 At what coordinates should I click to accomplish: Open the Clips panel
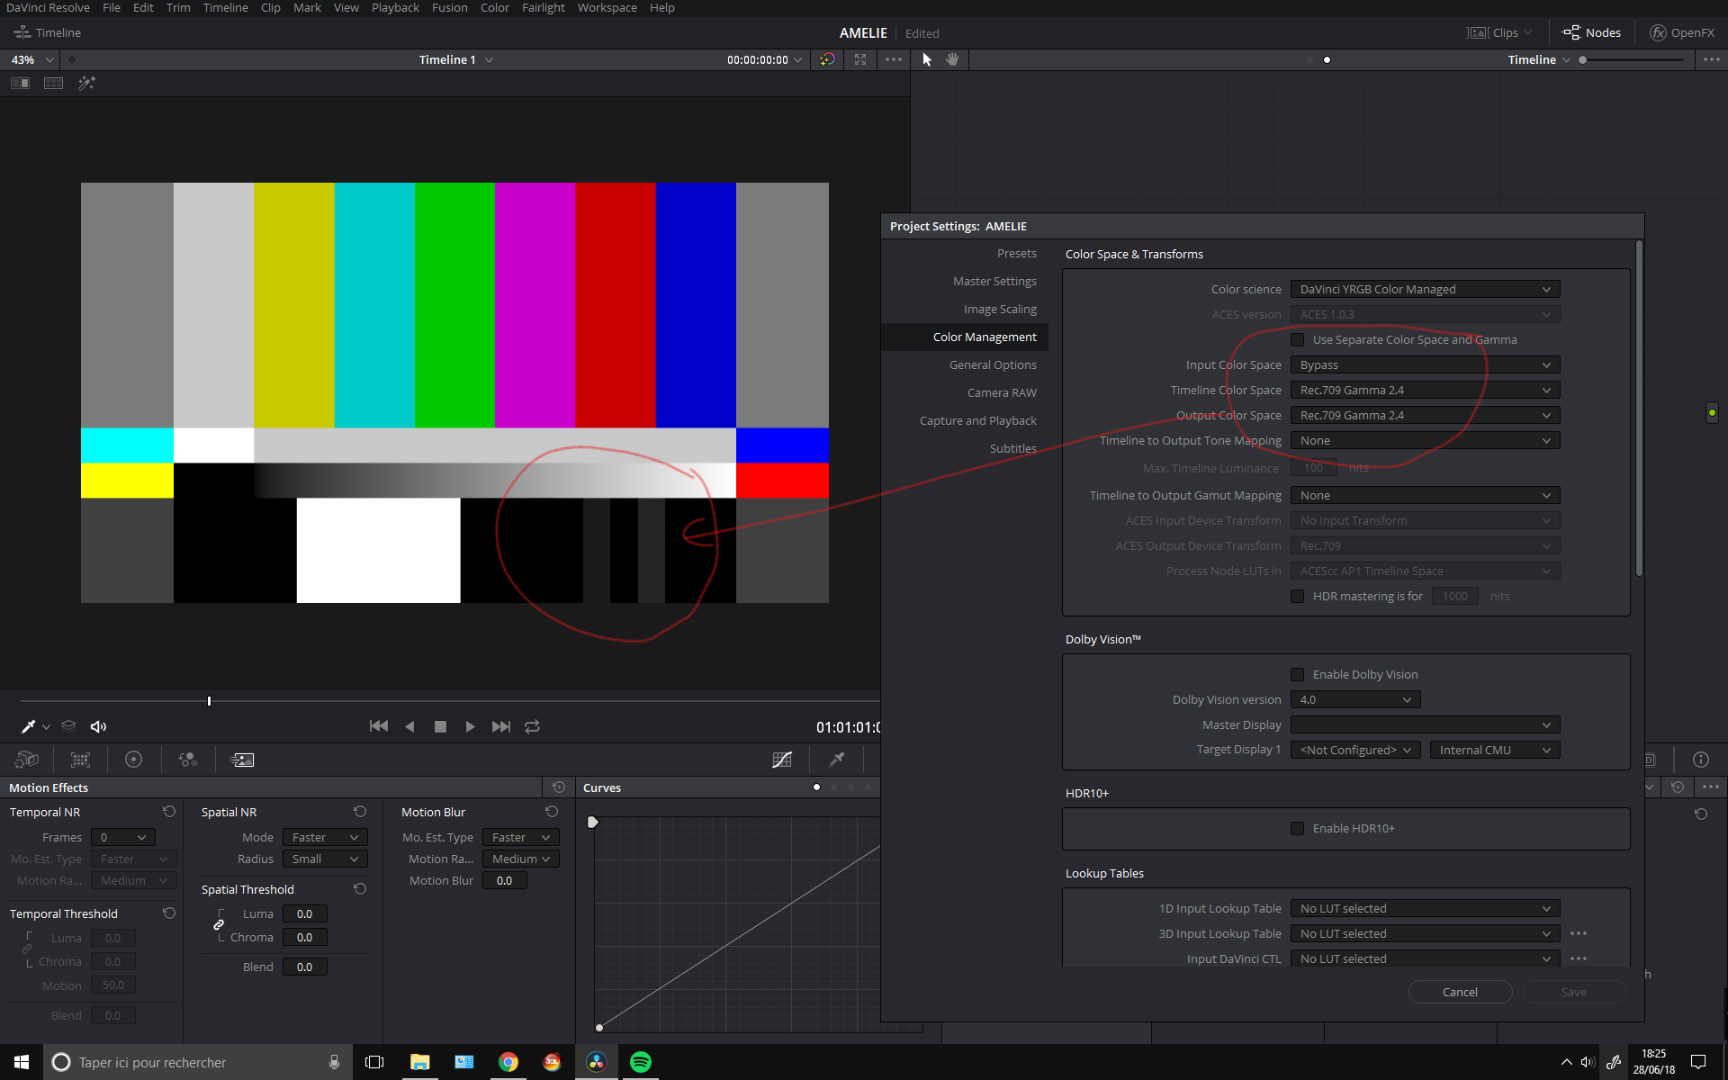pyautogui.click(x=1498, y=33)
